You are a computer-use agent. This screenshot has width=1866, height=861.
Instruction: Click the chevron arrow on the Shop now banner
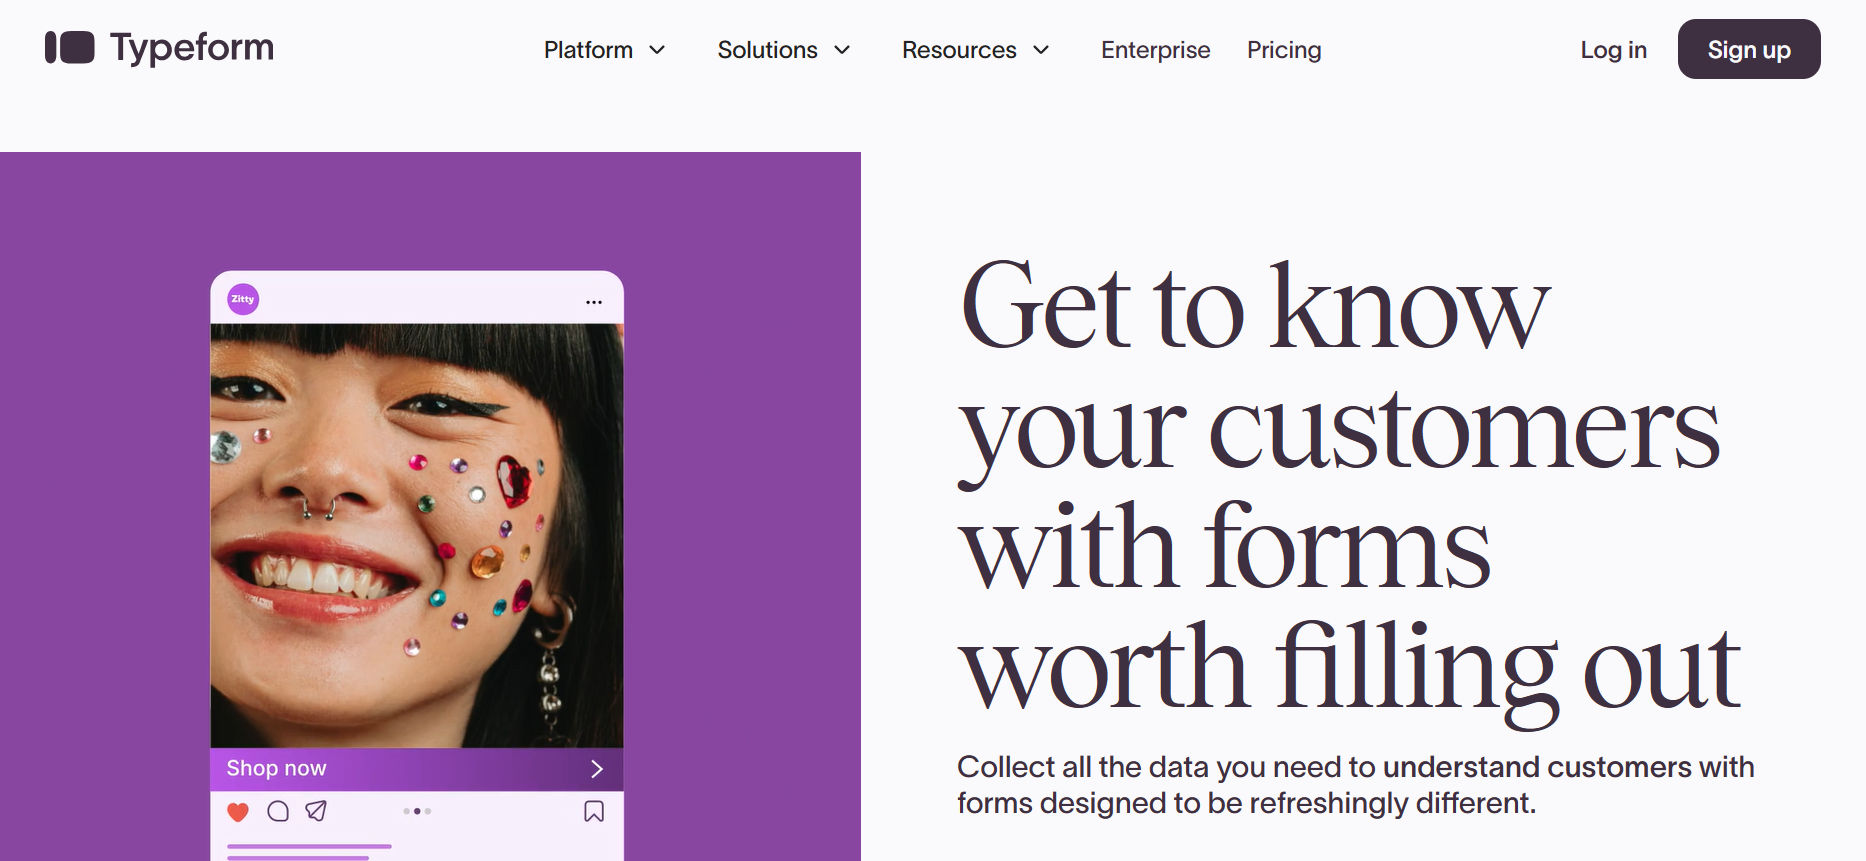(598, 768)
